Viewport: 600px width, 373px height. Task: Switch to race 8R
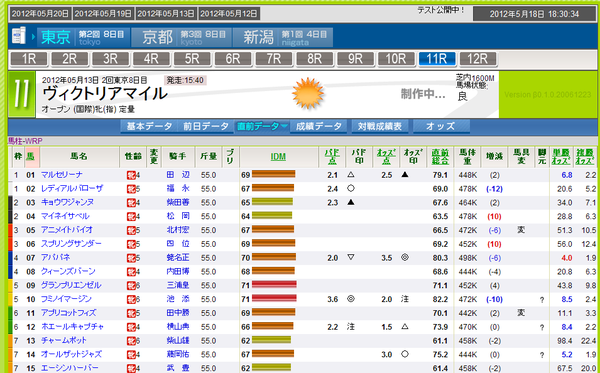(x=315, y=59)
